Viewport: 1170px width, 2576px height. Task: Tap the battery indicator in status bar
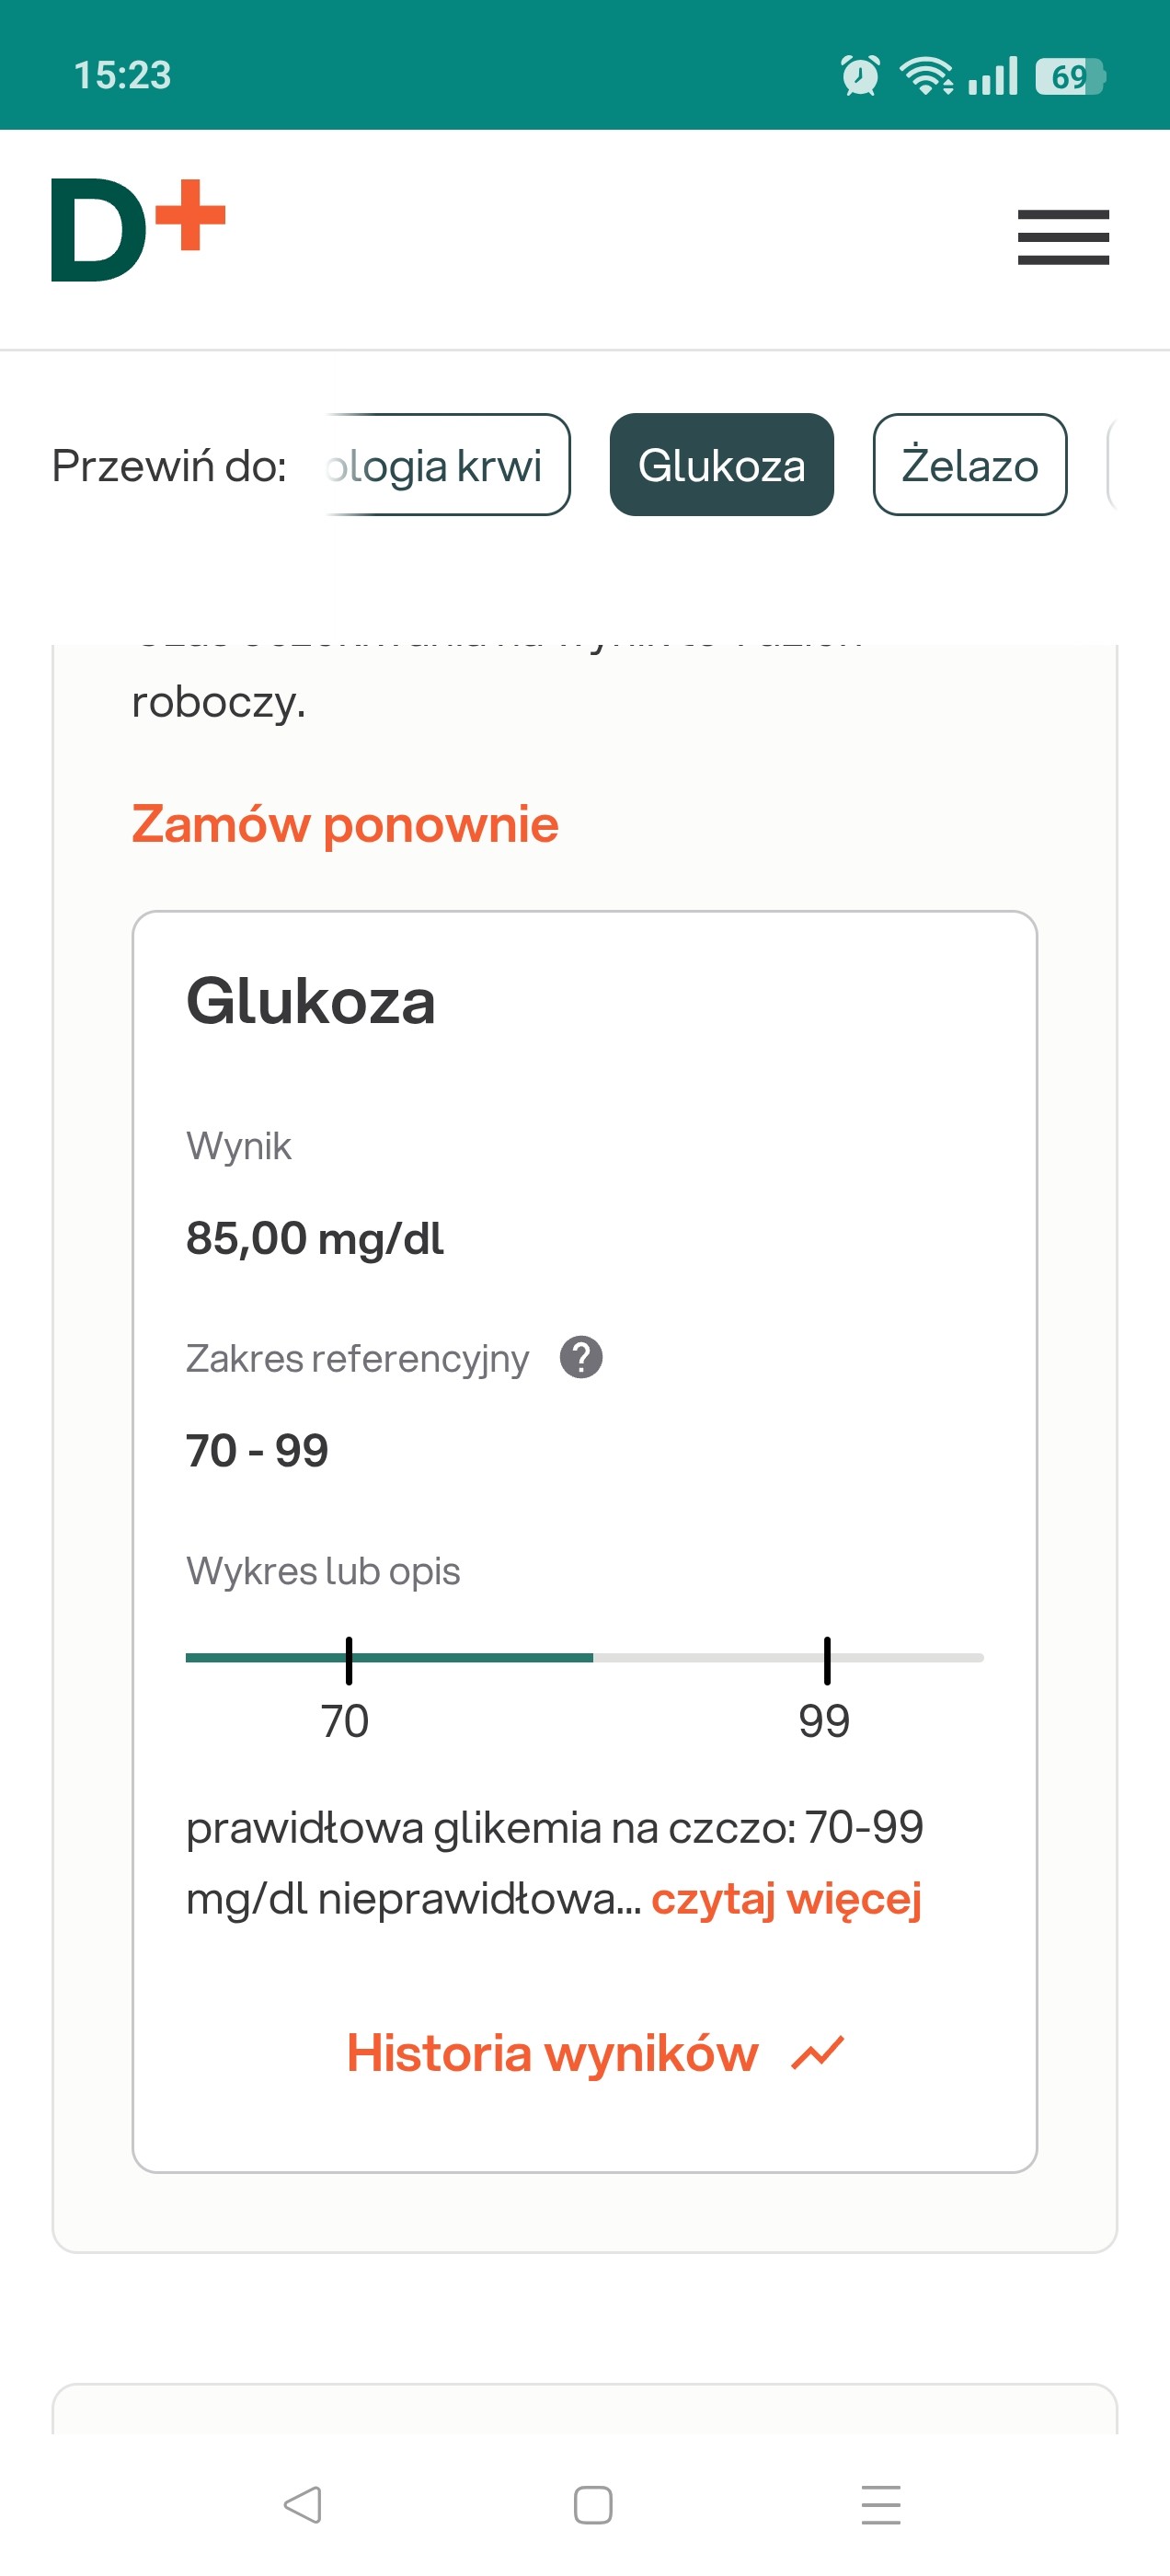pos(1070,76)
